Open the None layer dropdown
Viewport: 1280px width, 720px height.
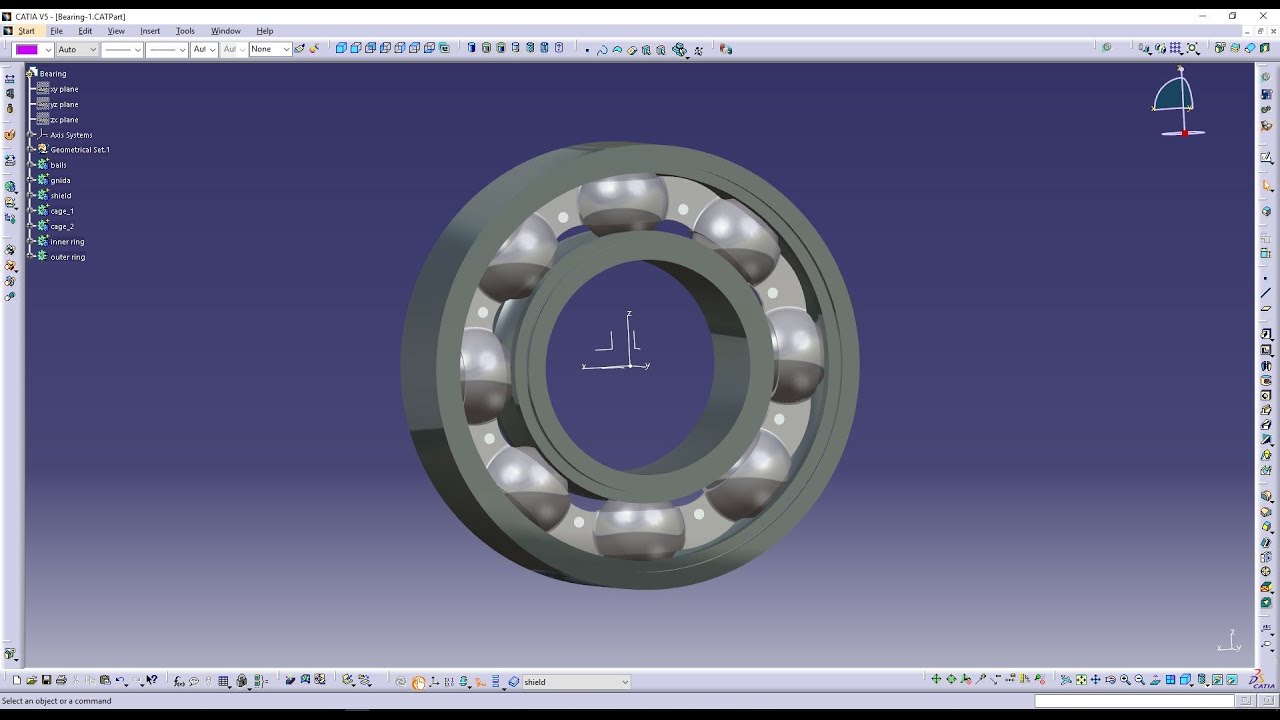pyautogui.click(x=286, y=49)
